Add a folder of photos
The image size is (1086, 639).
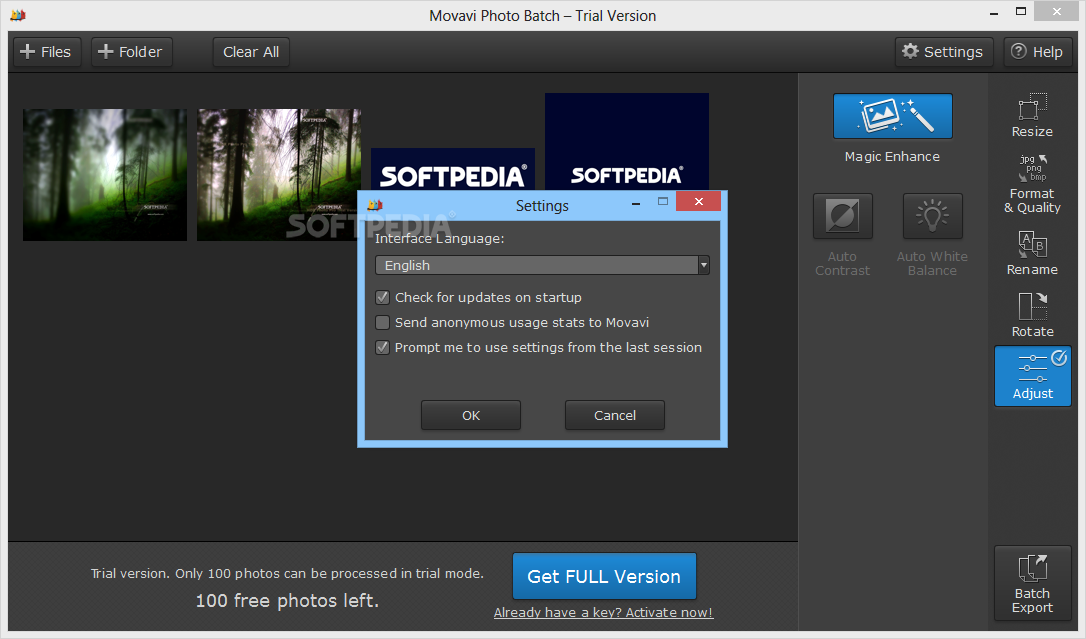[132, 52]
